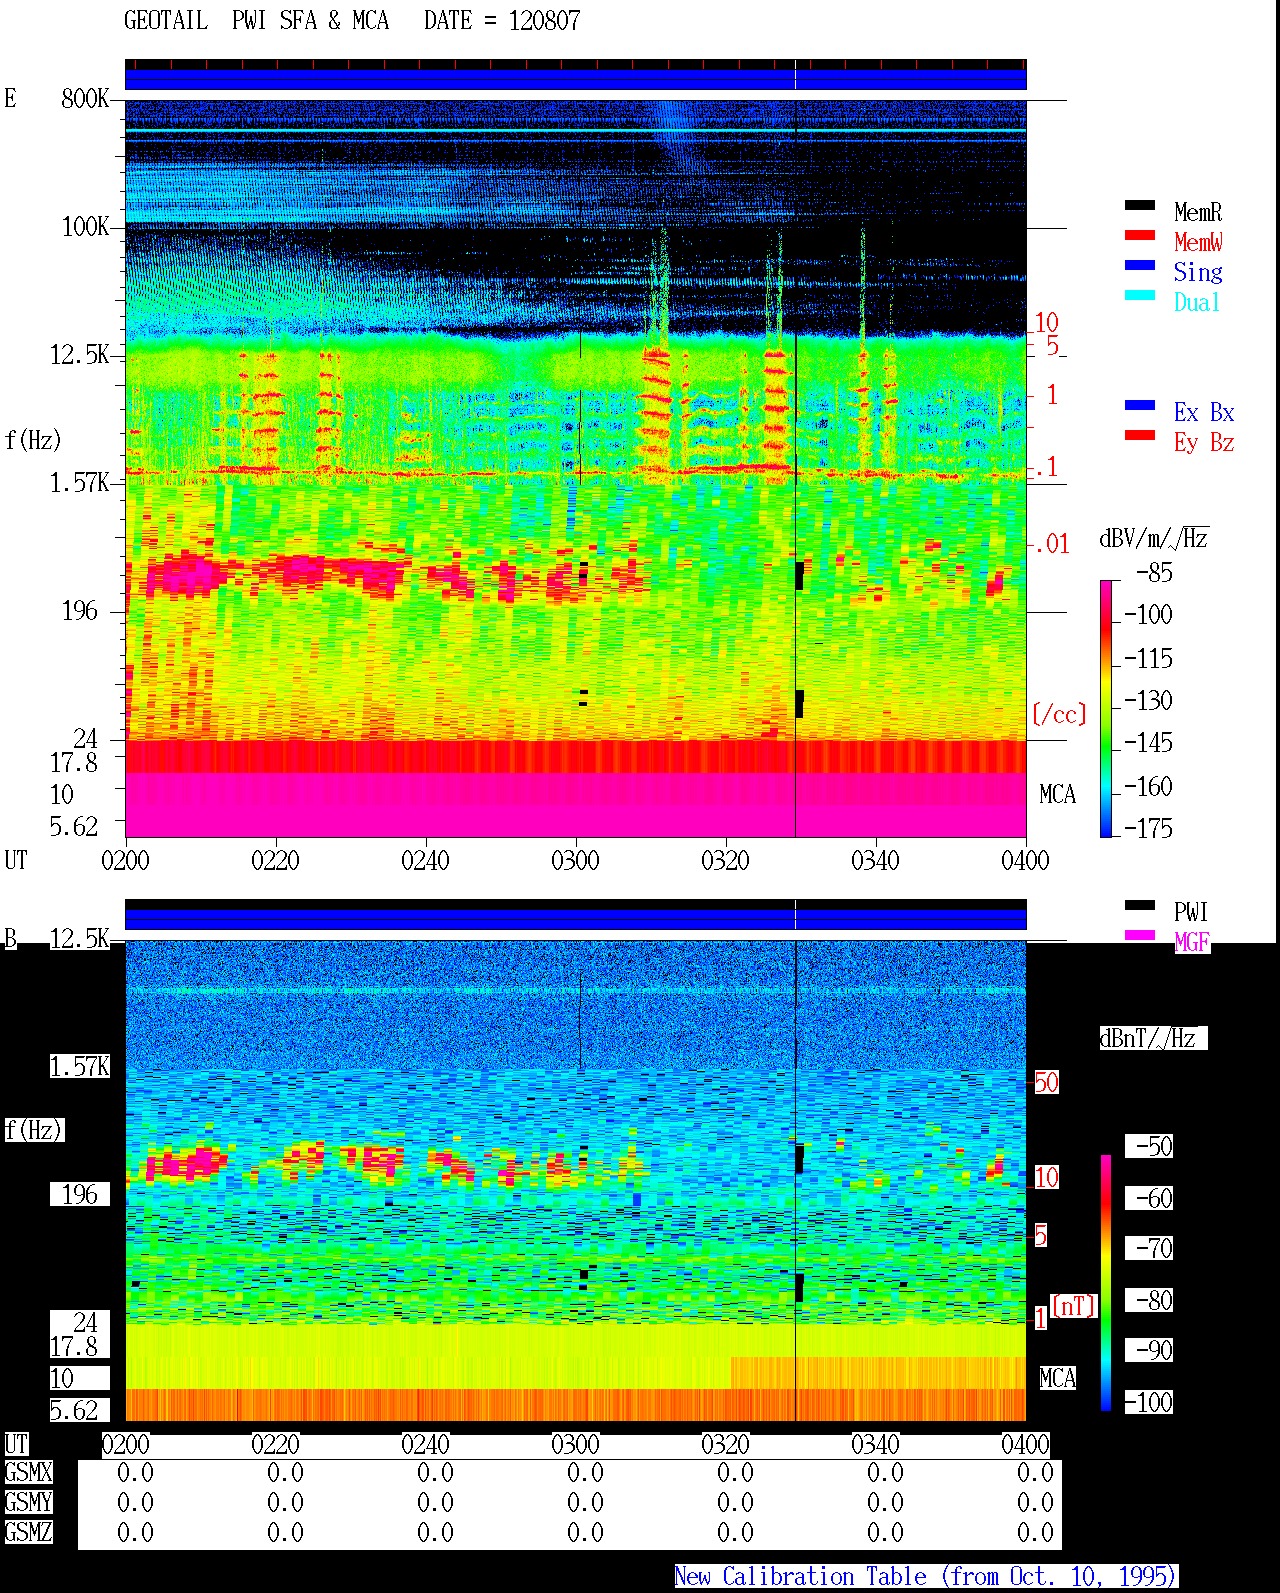
Task: Click the 0240 time in the bottom UT row
Action: tap(425, 1444)
